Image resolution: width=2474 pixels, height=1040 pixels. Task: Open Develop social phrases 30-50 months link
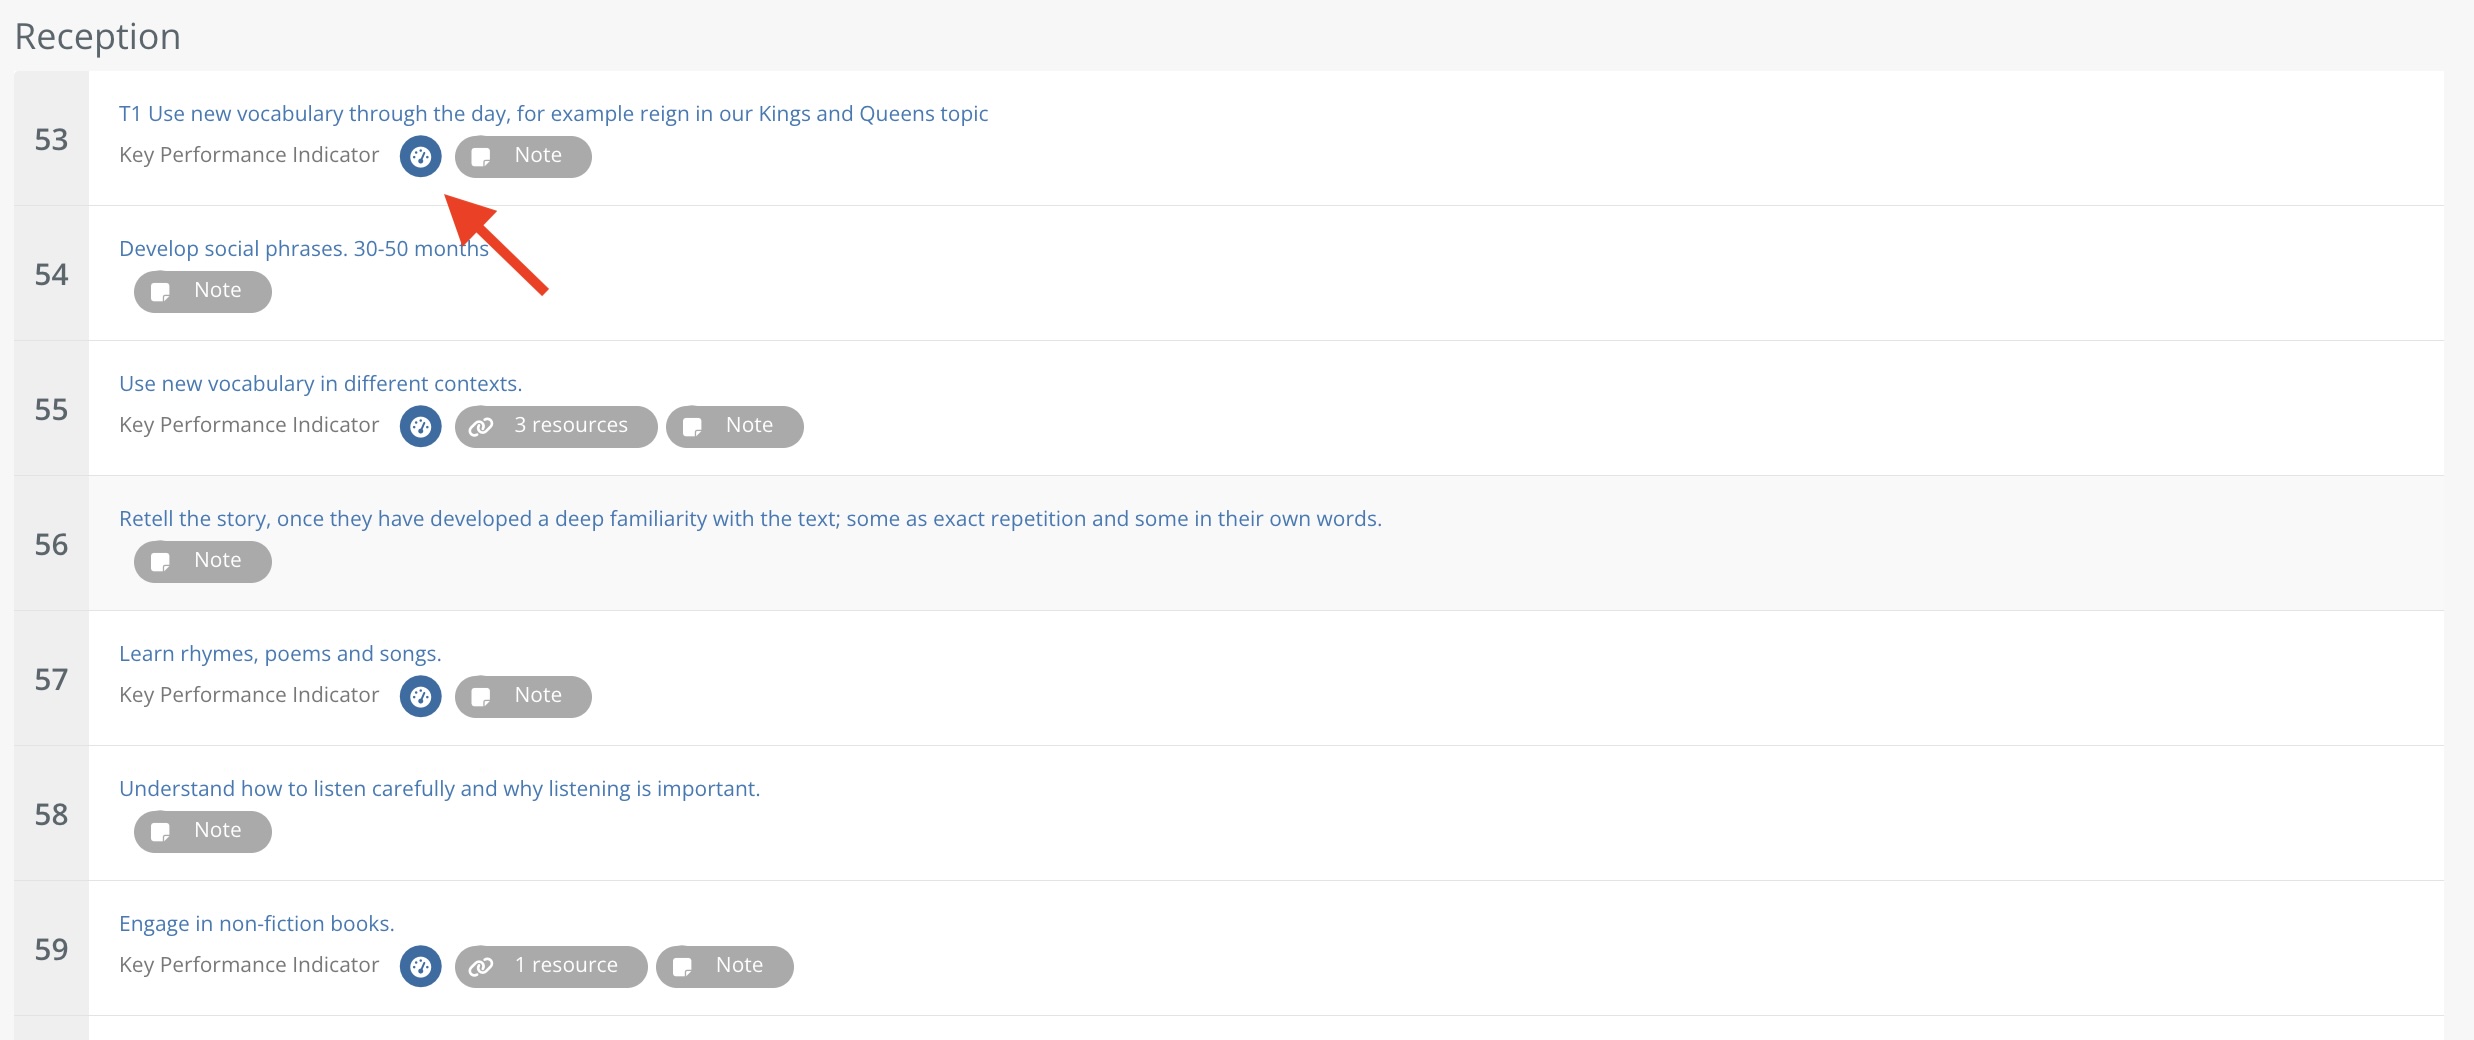coord(303,249)
